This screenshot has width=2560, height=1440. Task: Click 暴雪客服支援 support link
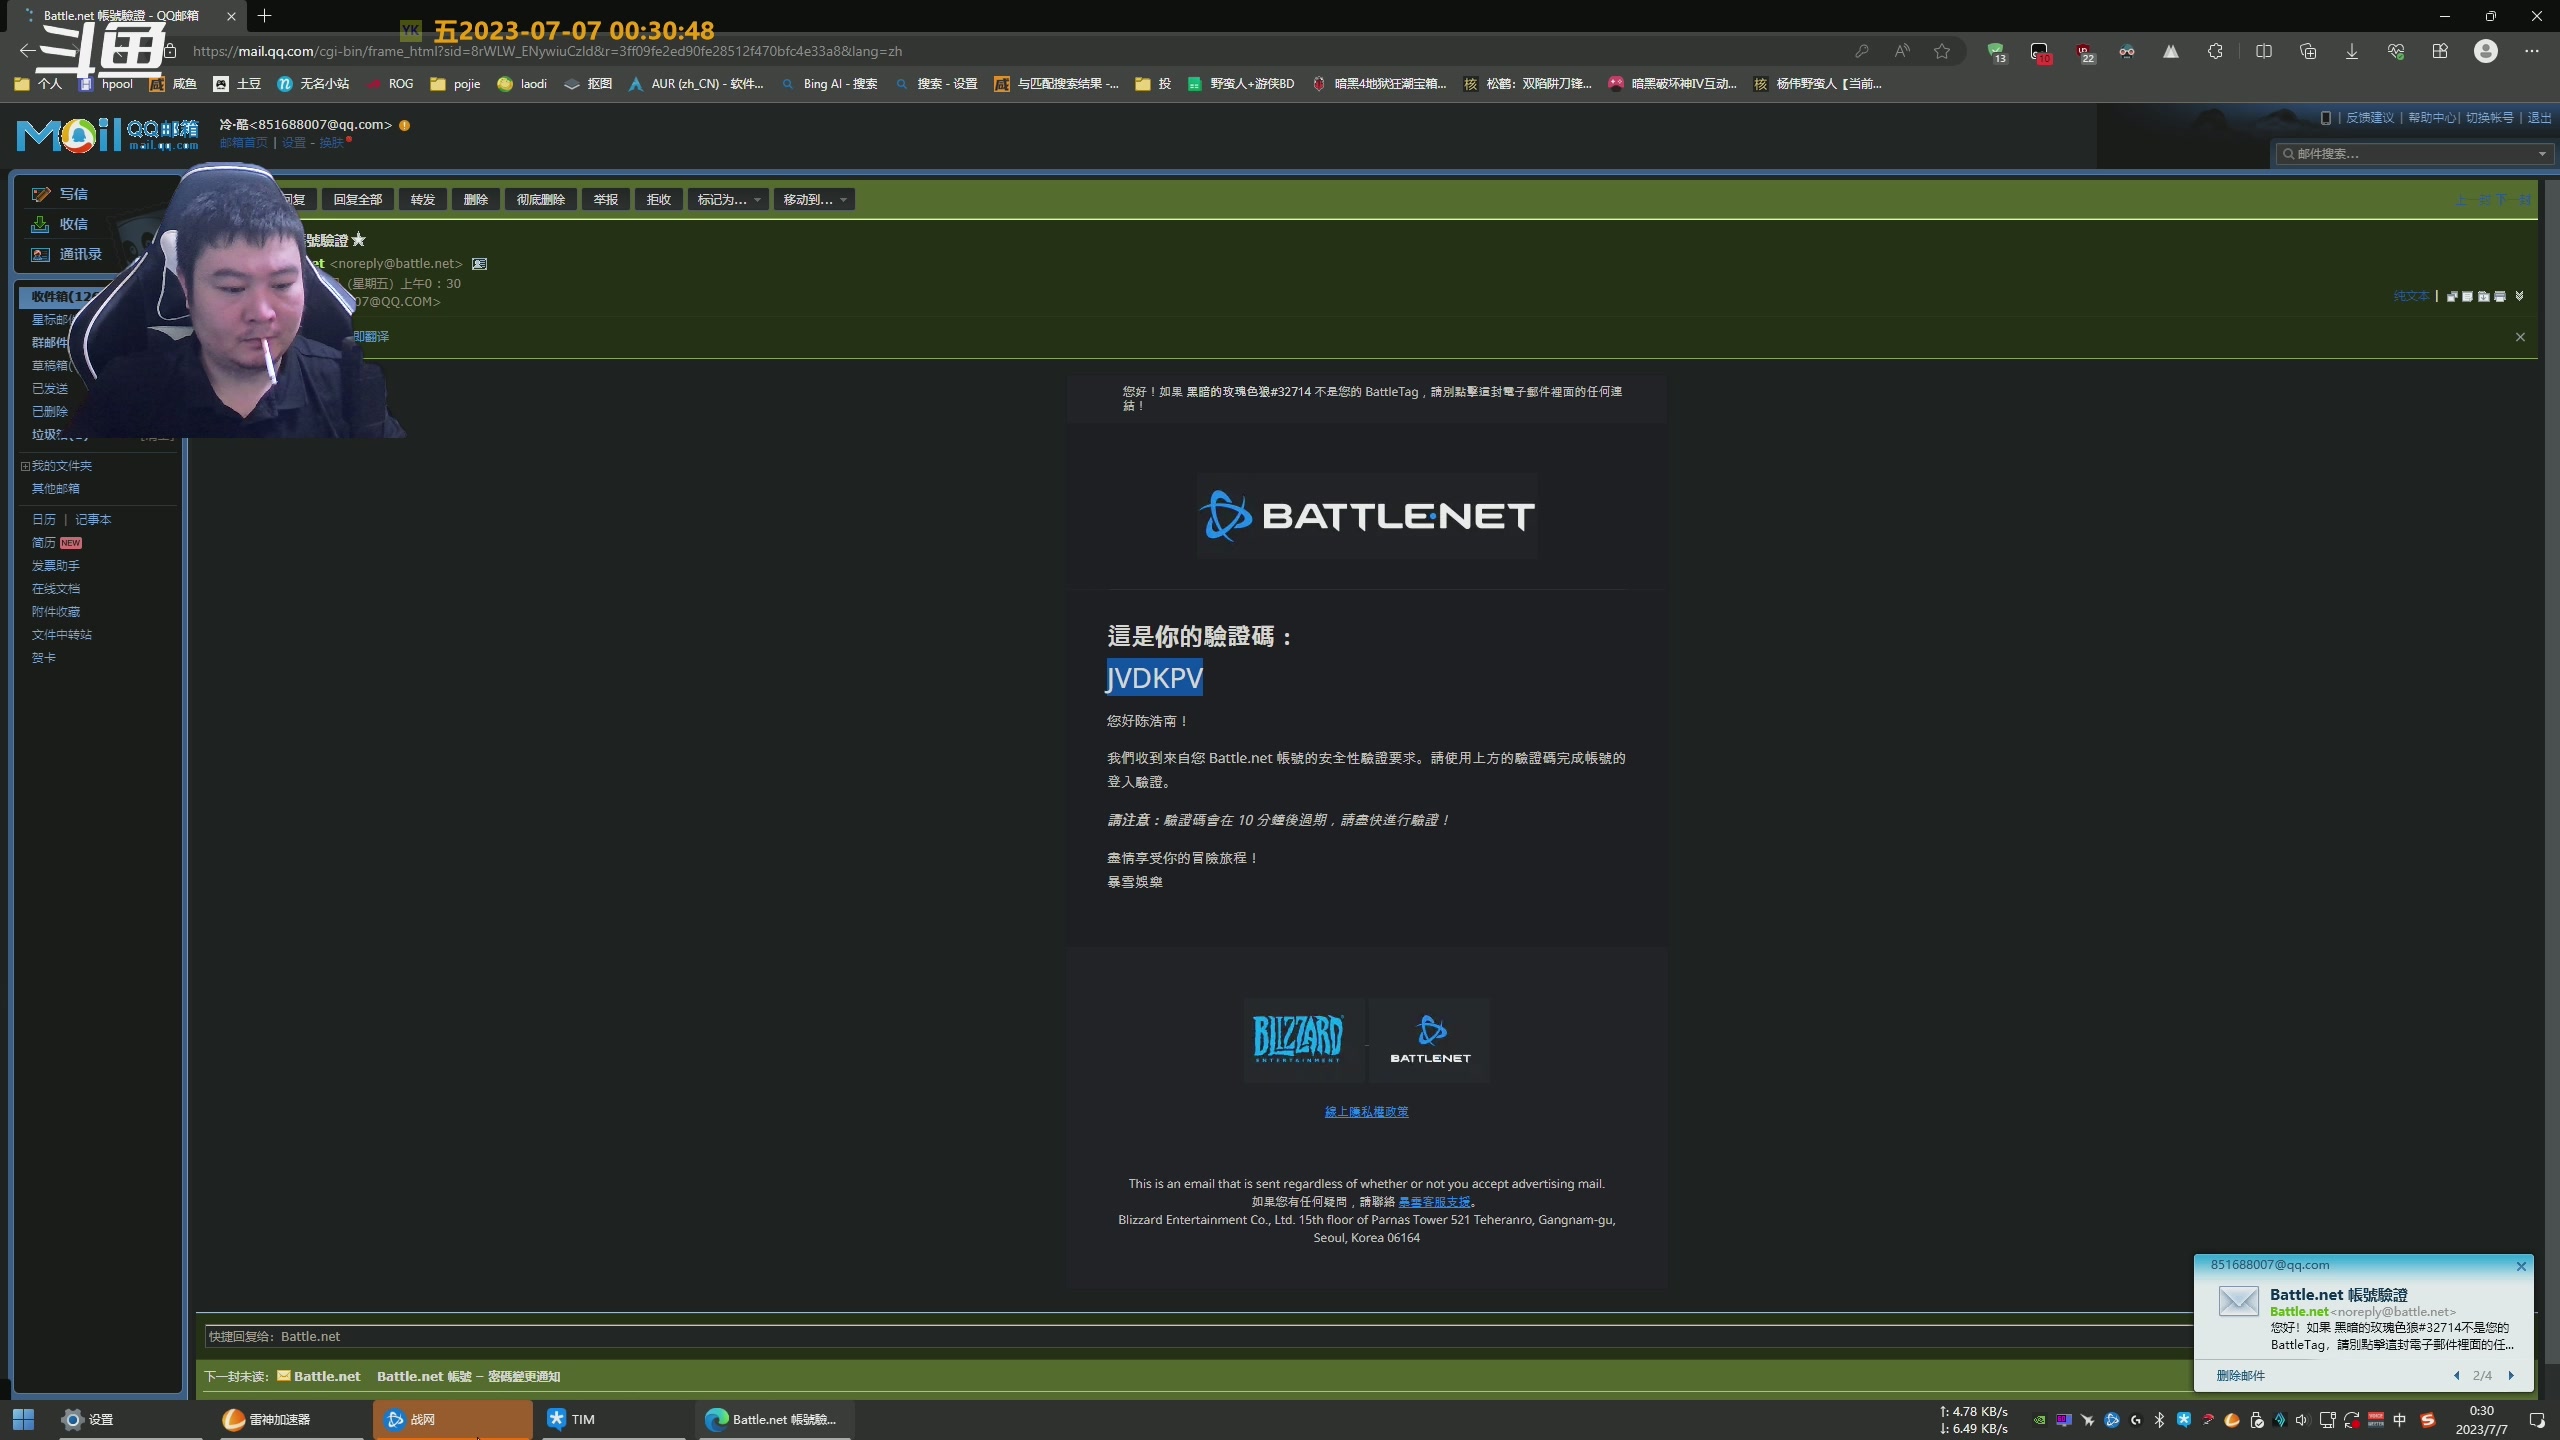pyautogui.click(x=1434, y=1202)
